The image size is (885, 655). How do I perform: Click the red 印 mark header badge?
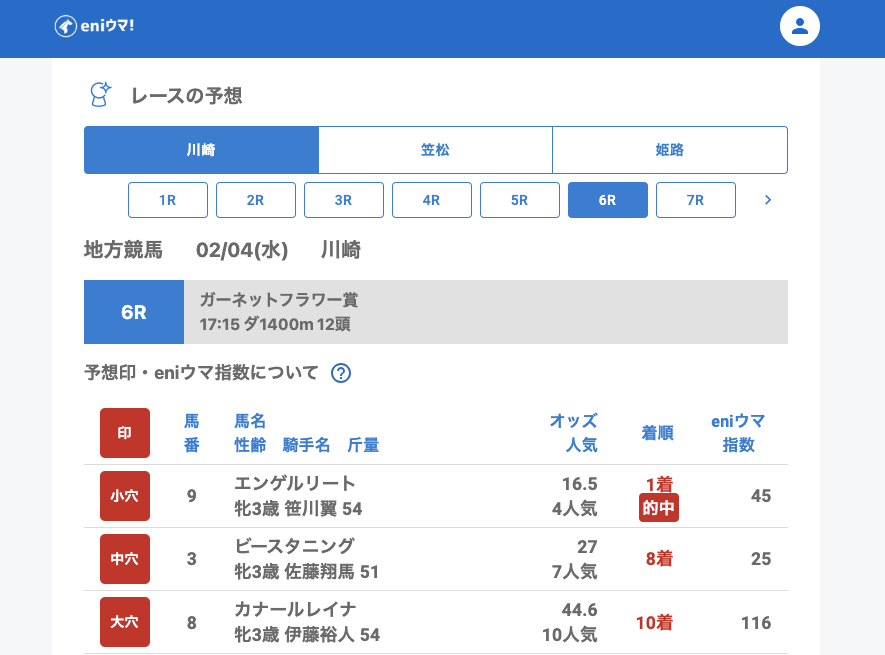click(x=125, y=433)
